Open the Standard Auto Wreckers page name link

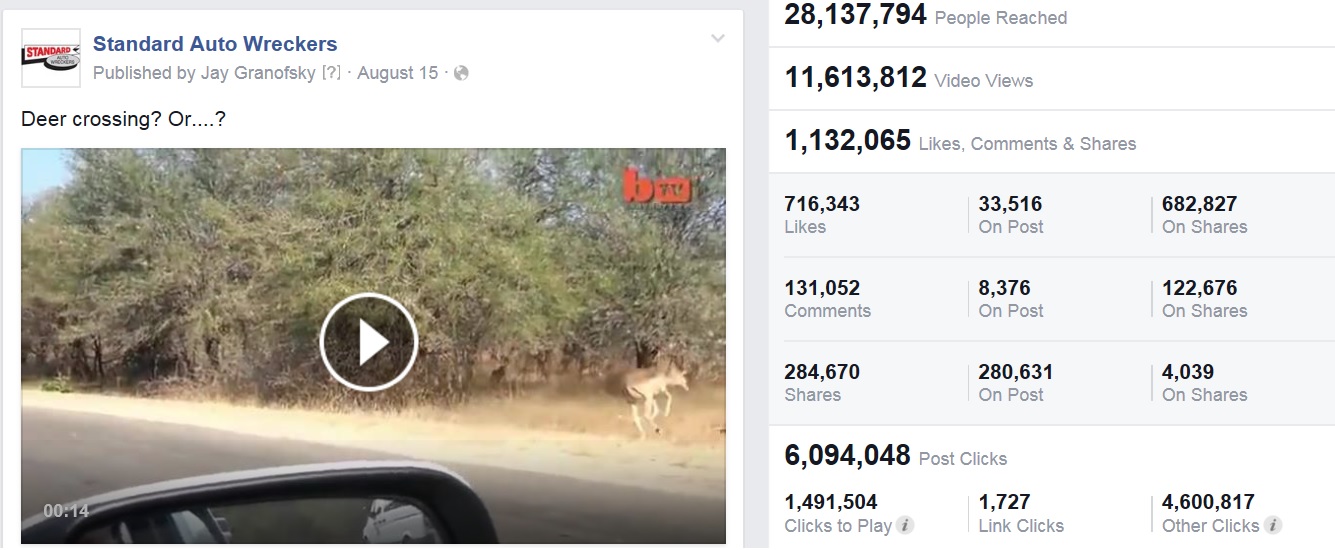click(215, 44)
